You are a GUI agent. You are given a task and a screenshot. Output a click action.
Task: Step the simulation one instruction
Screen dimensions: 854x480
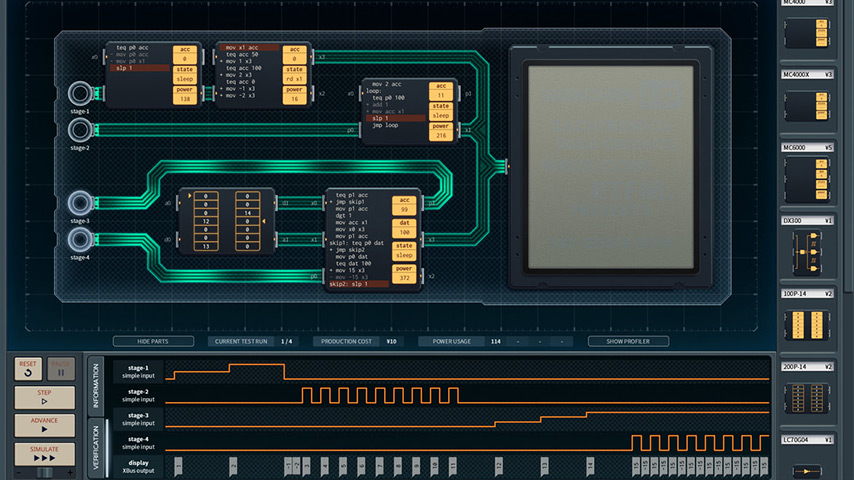[43, 397]
